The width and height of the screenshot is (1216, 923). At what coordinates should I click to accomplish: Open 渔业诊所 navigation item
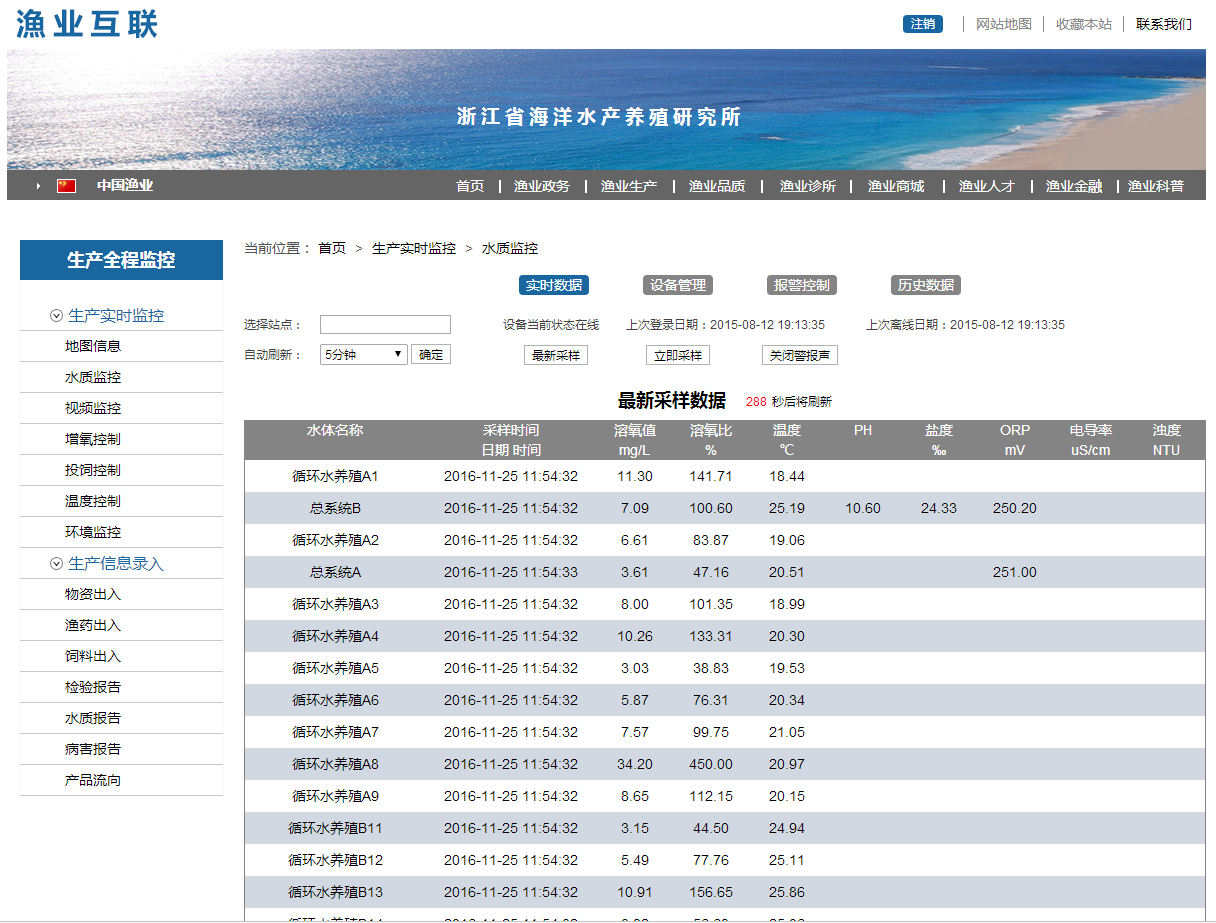click(x=808, y=186)
